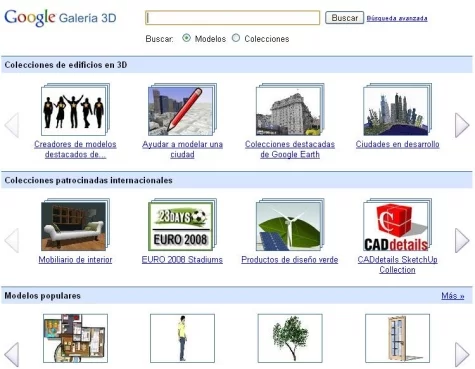Click the Galería 3D title text

click(x=88, y=18)
